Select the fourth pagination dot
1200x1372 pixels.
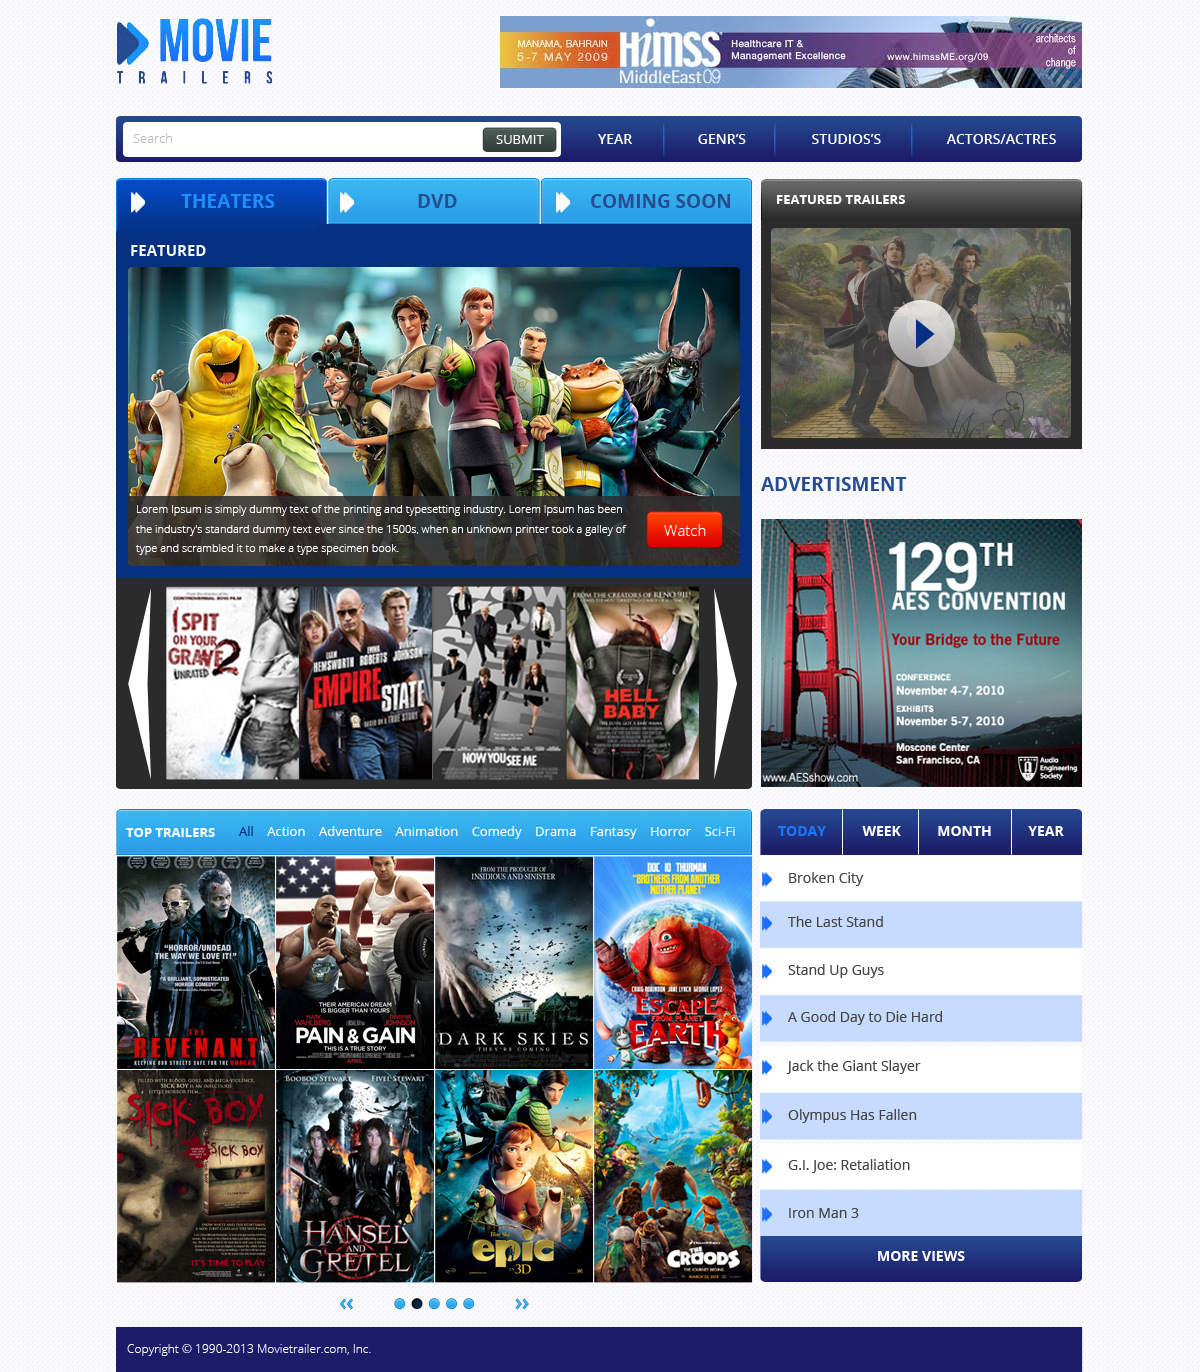(451, 1303)
